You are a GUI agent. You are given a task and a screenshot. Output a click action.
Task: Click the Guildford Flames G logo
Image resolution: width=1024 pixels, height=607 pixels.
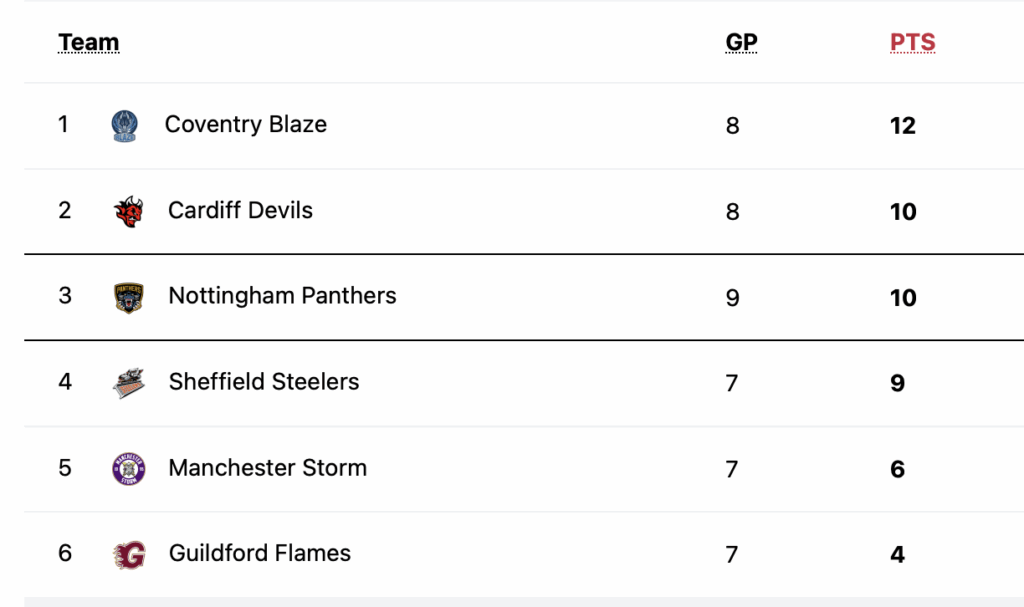(129, 554)
